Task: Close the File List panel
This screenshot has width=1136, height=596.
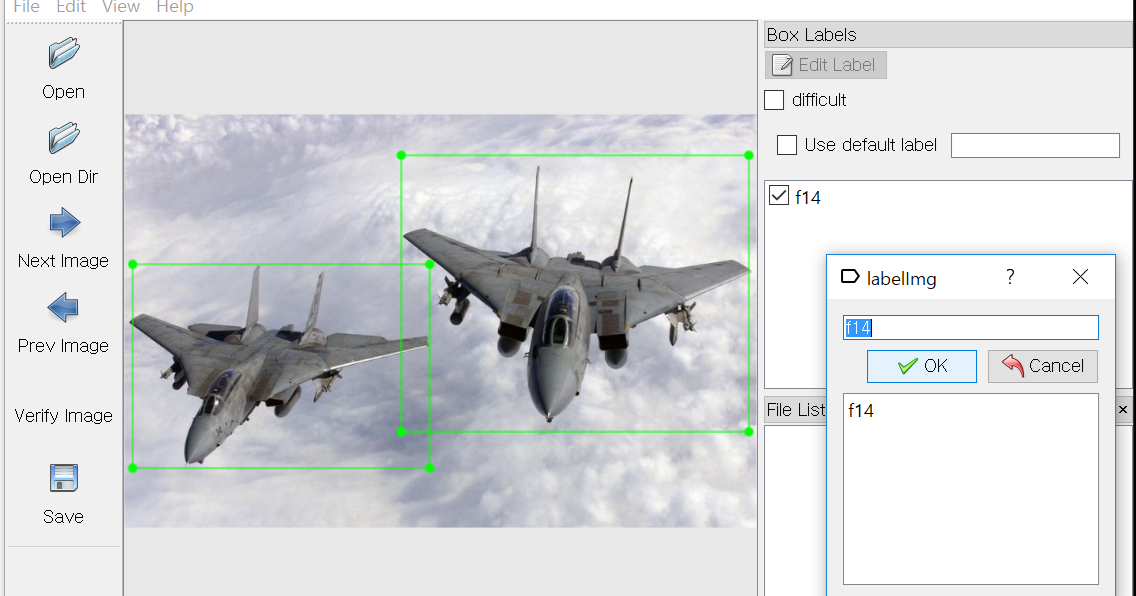Action: 1123,410
